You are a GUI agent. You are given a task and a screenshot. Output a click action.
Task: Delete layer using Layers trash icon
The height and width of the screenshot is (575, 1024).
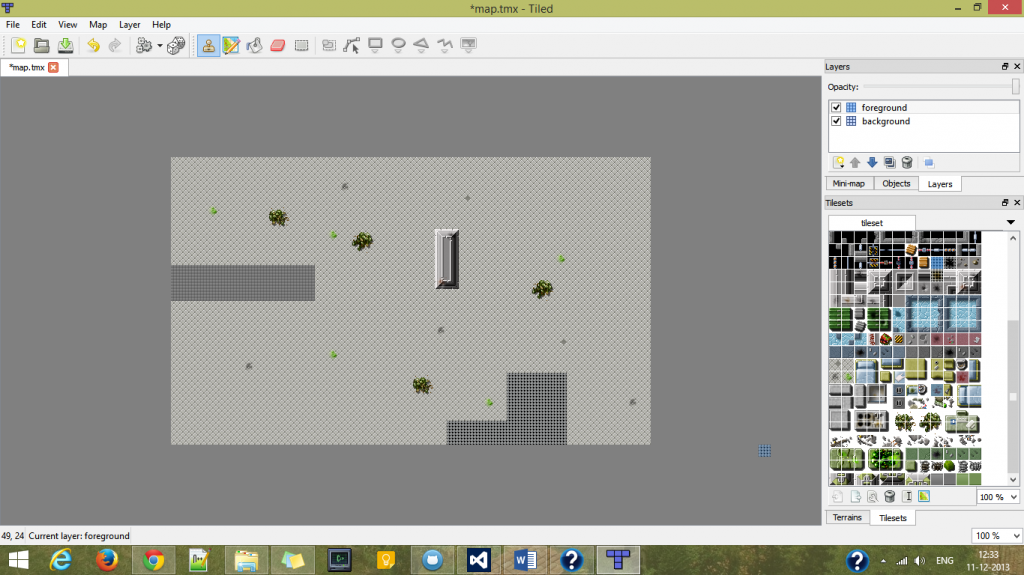click(907, 162)
